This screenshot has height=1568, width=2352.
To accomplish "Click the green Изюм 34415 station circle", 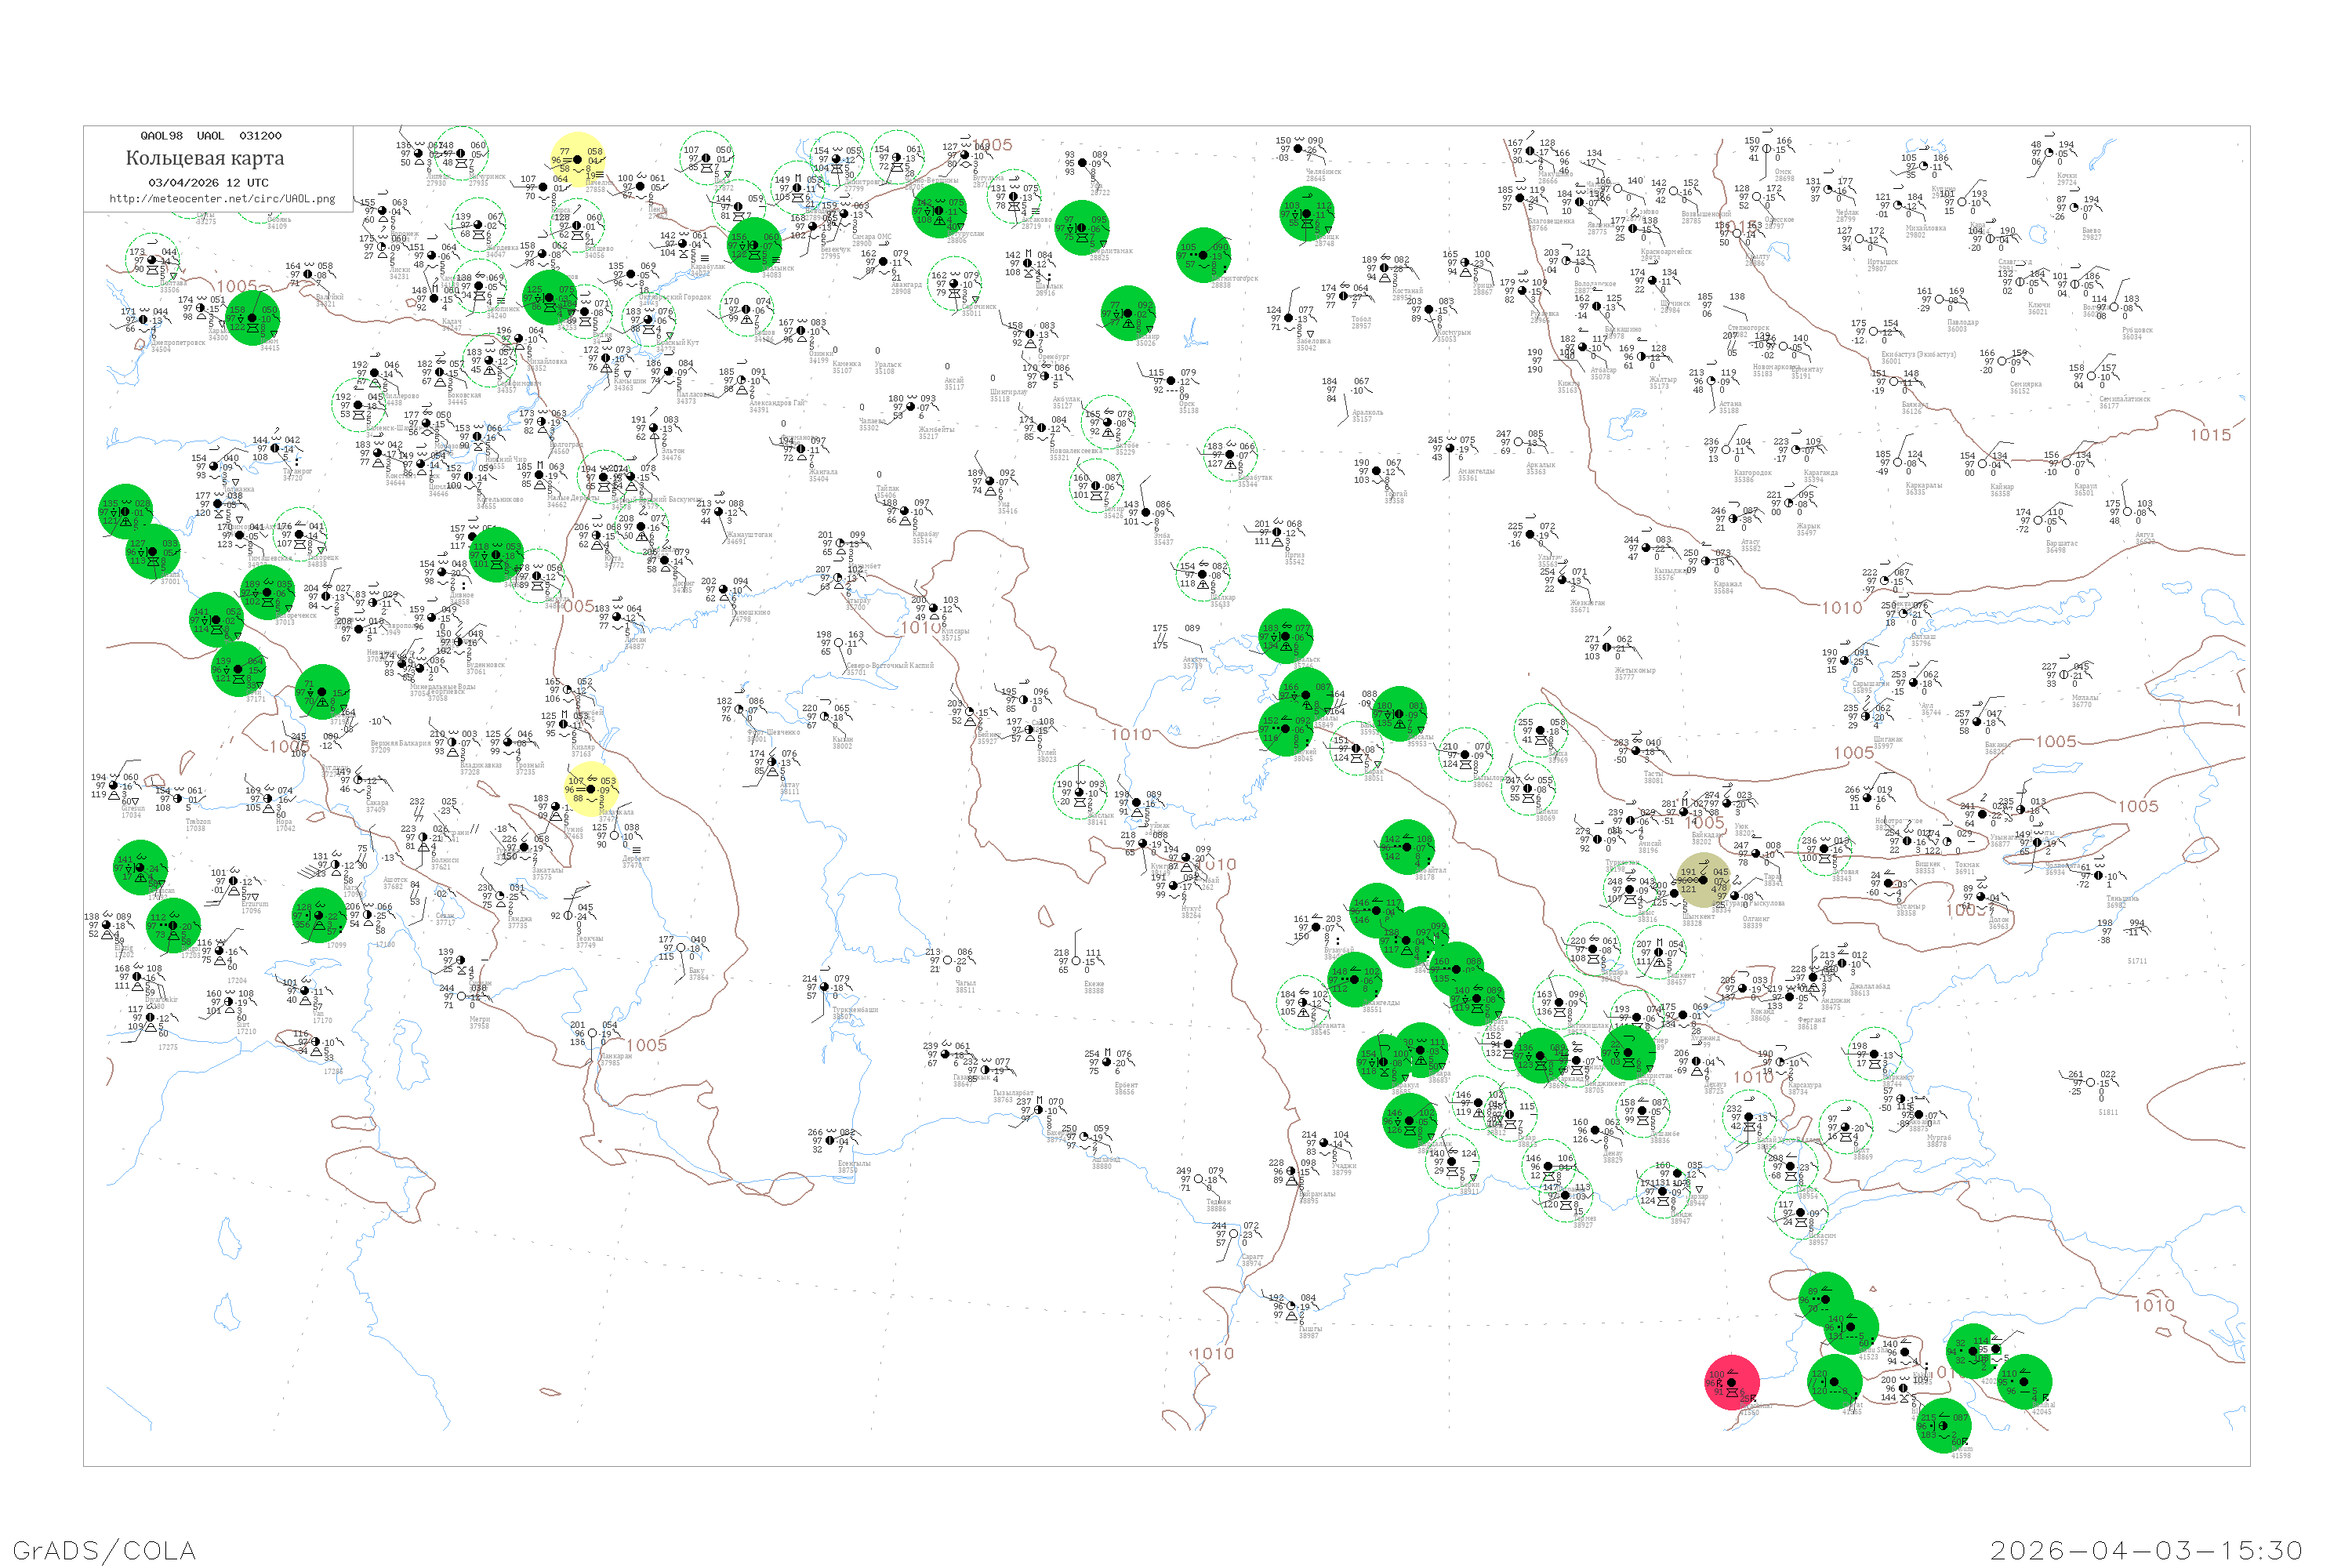I will [252, 318].
